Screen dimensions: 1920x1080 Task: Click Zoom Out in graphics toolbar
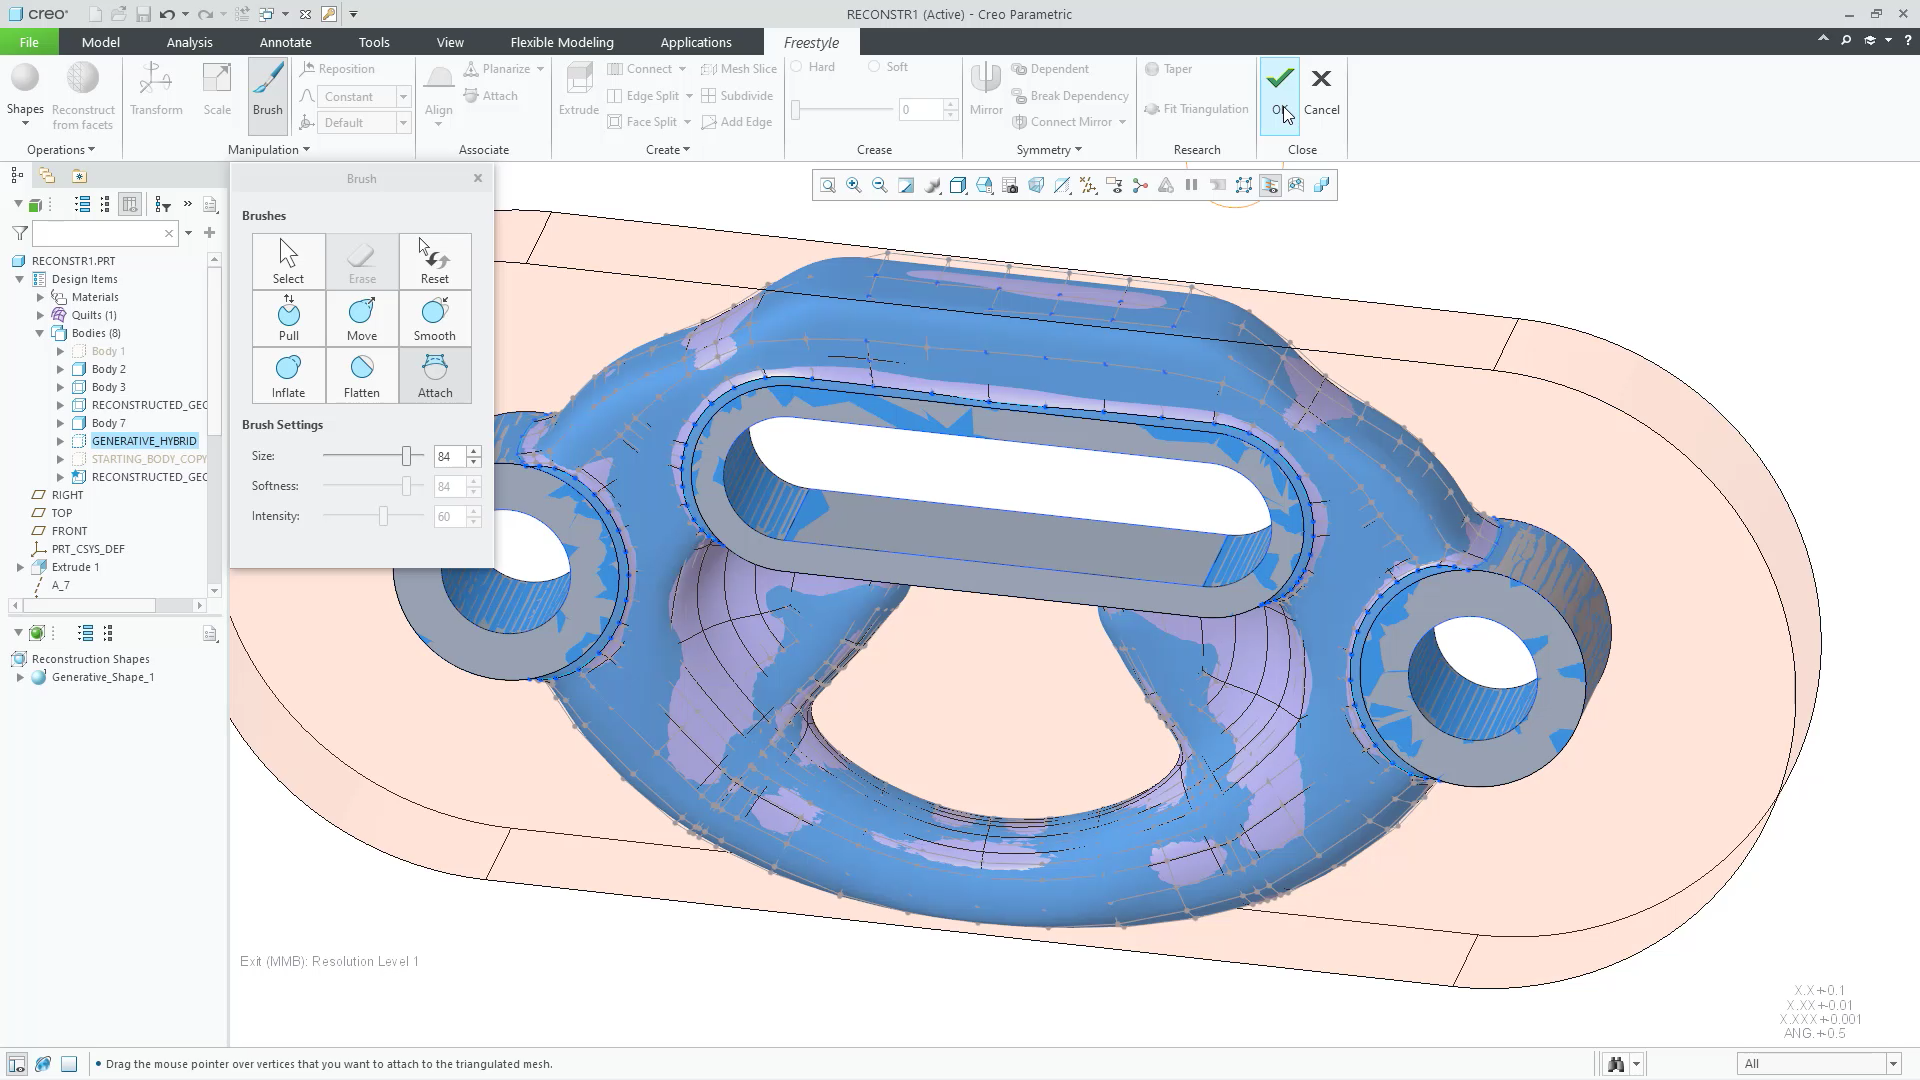pyautogui.click(x=880, y=185)
